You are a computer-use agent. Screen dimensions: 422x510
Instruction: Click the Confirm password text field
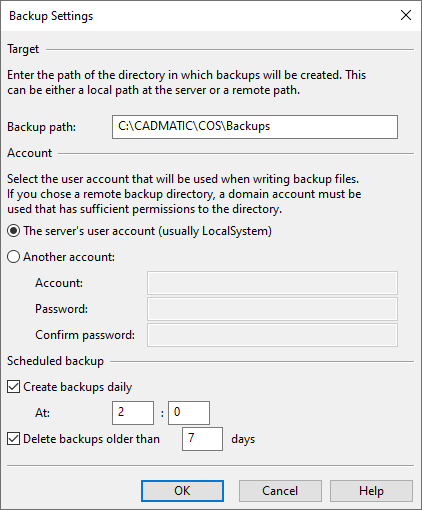272,335
